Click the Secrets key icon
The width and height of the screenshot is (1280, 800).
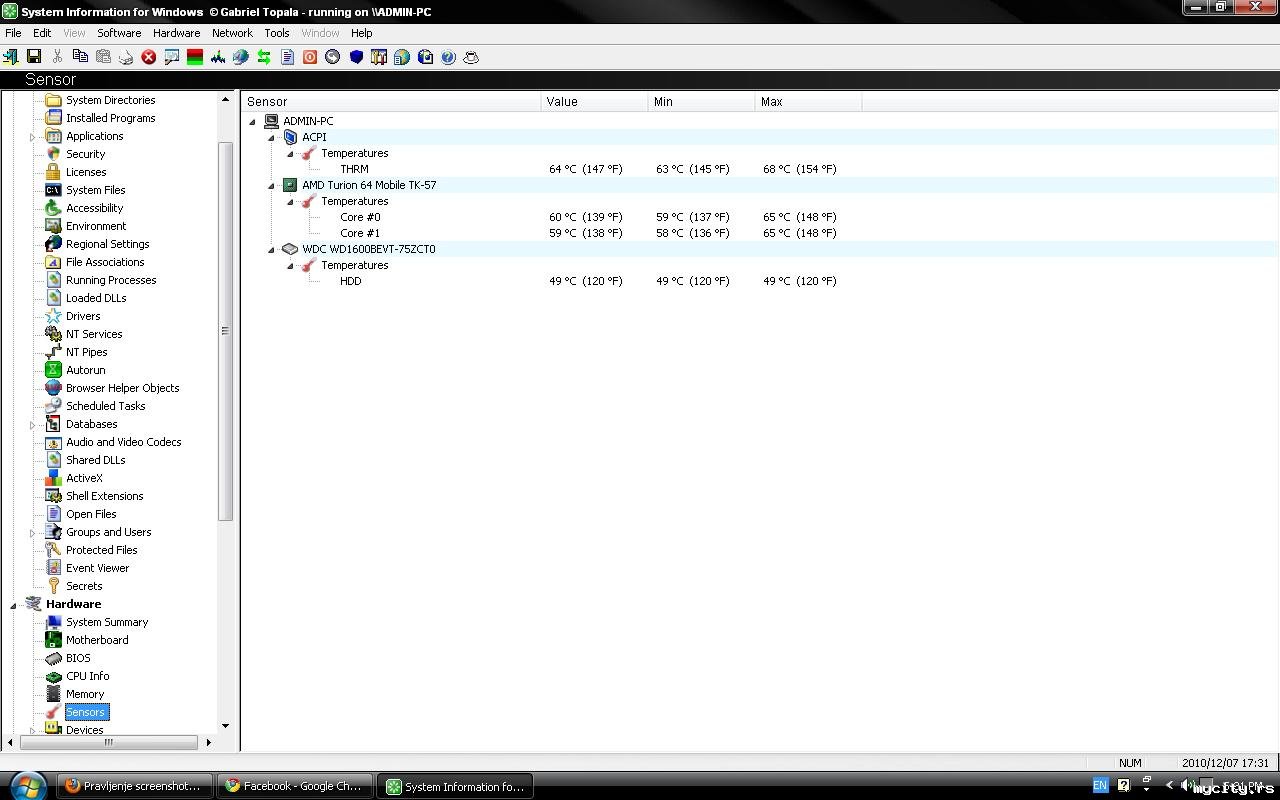(54, 586)
